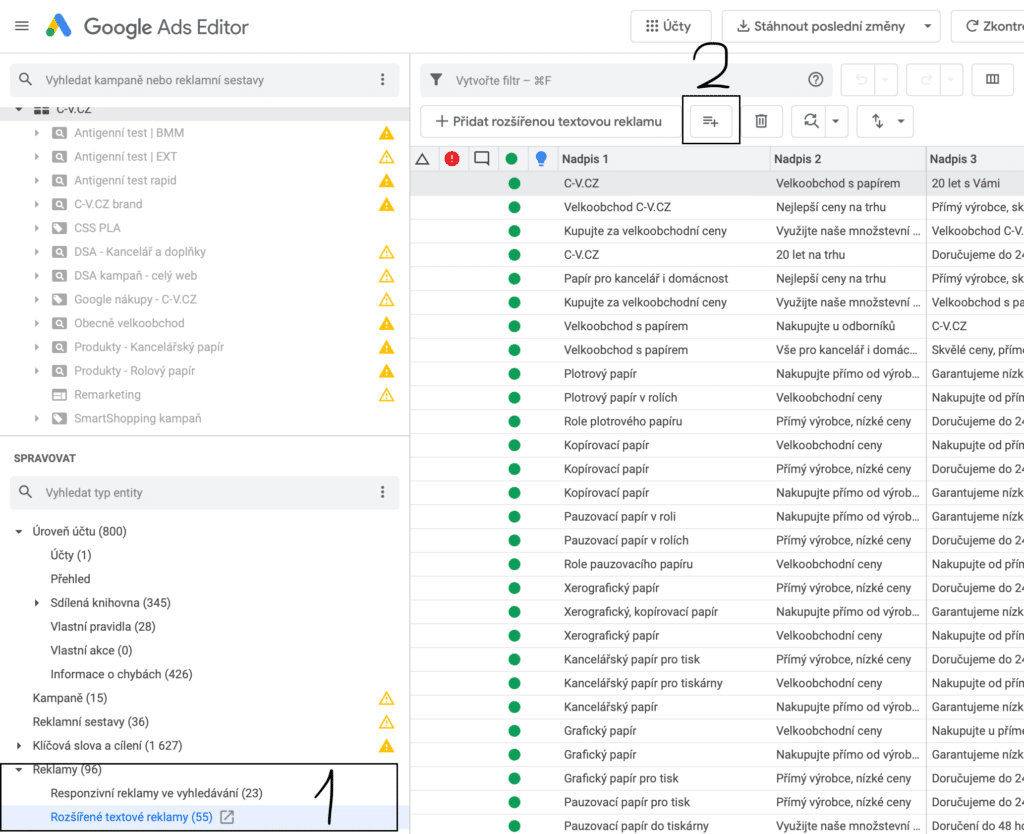The width and height of the screenshot is (1024, 834).
Task: Click the green status column header
Action: pos(511,159)
